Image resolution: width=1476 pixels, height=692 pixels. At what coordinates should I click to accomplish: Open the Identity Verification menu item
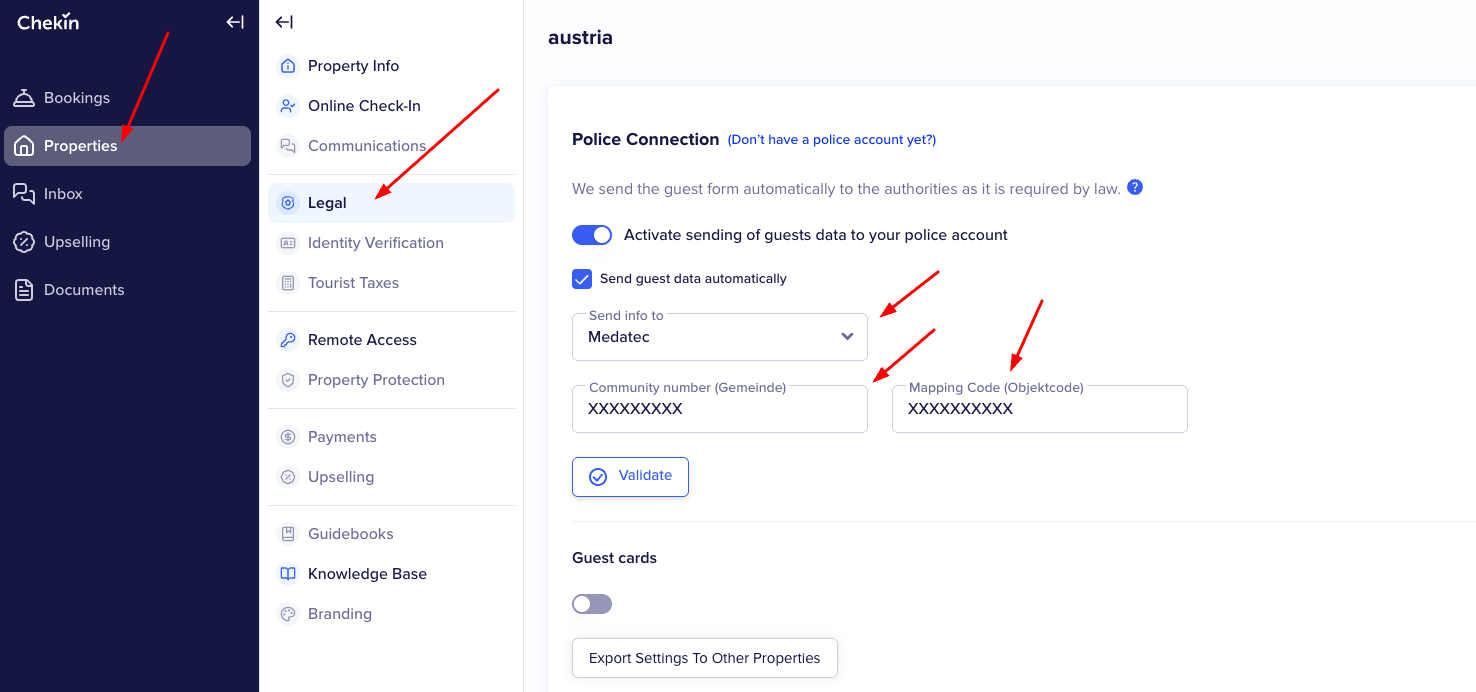(x=375, y=243)
